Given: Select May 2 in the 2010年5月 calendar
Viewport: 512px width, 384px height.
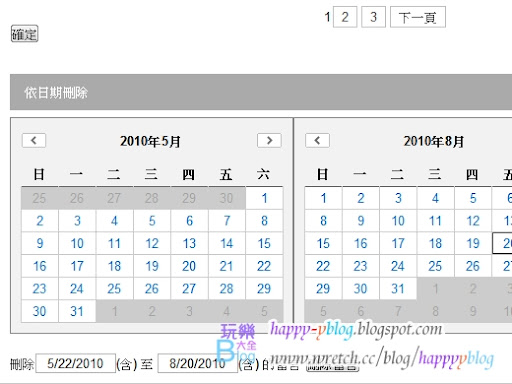Looking at the screenshot, I should coord(40,221).
